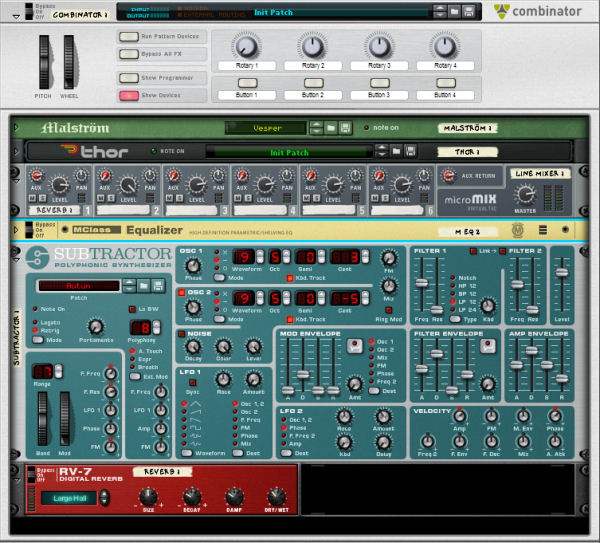The image size is (600, 543).
Task: Open Subtractor patch browser folder icon
Action: click(144, 285)
